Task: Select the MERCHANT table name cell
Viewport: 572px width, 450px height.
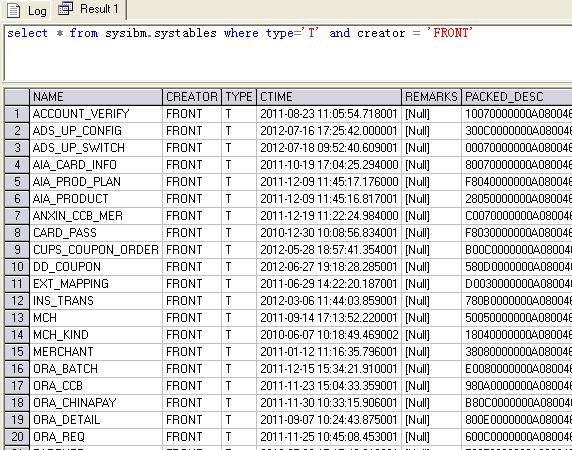Action: 96,352
